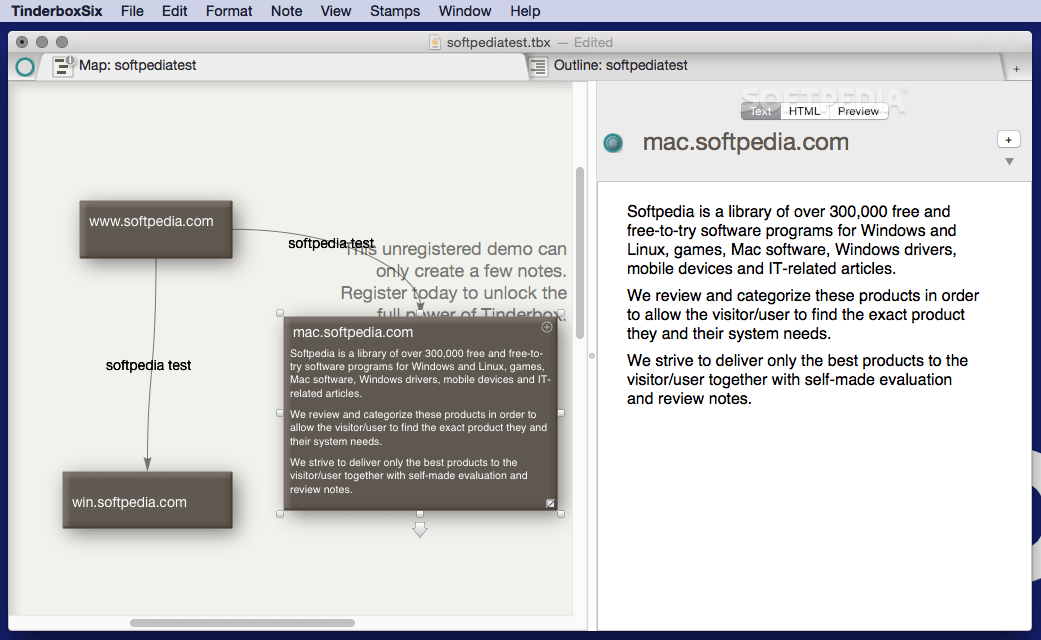Add a new tab with plus button

[x=1016, y=69]
